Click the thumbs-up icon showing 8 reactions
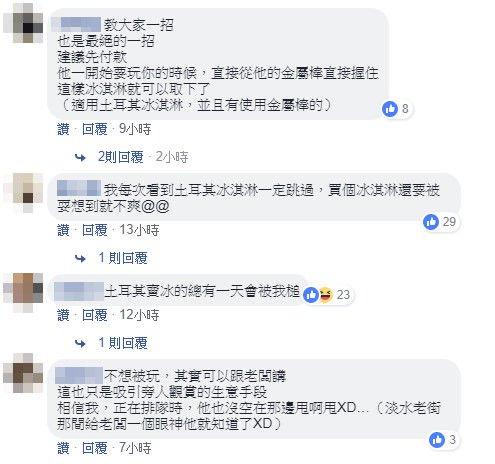This screenshot has width=495, height=464. (x=390, y=109)
